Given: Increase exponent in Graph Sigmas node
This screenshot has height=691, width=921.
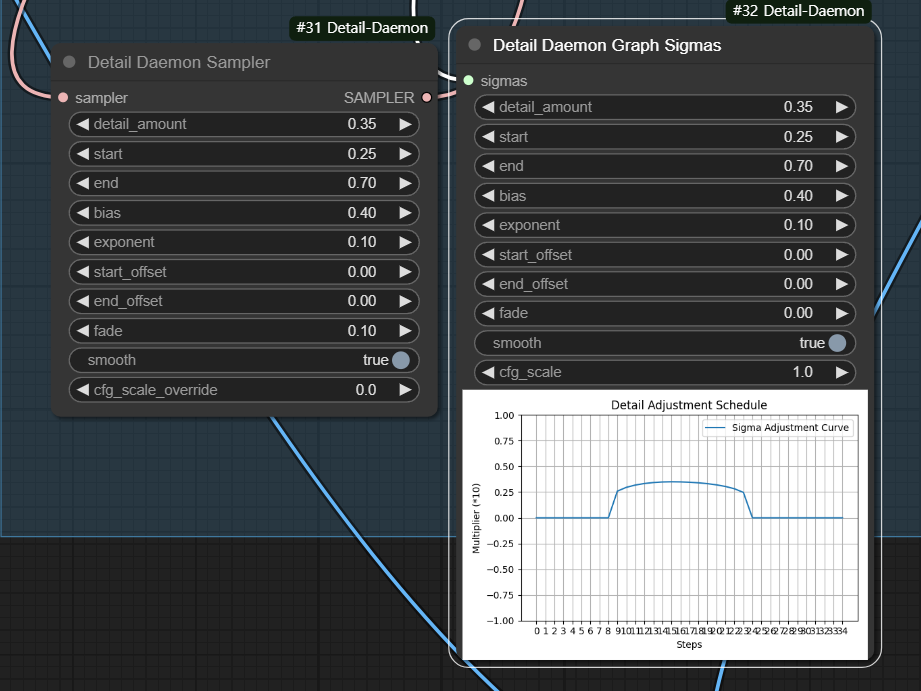Looking at the screenshot, I should click(x=842, y=225).
